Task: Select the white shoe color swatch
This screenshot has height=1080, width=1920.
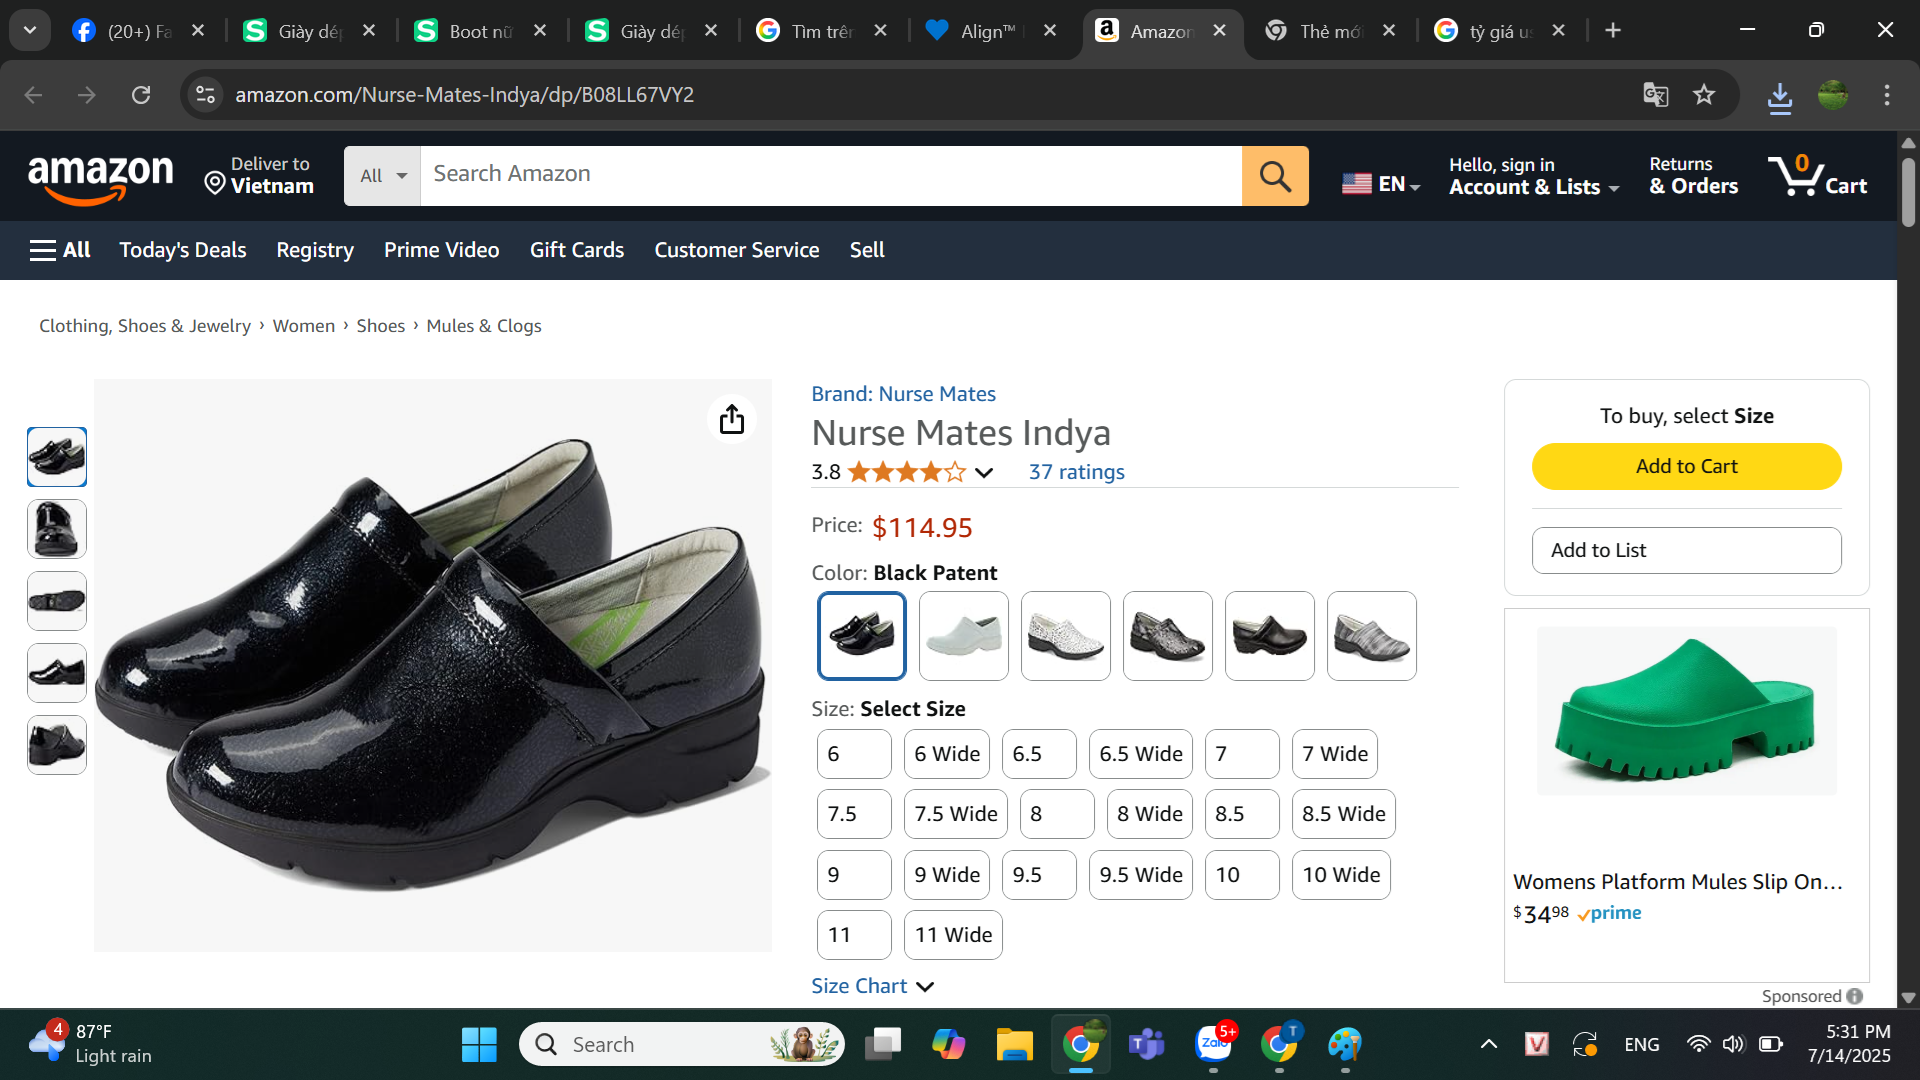Action: click(x=963, y=636)
